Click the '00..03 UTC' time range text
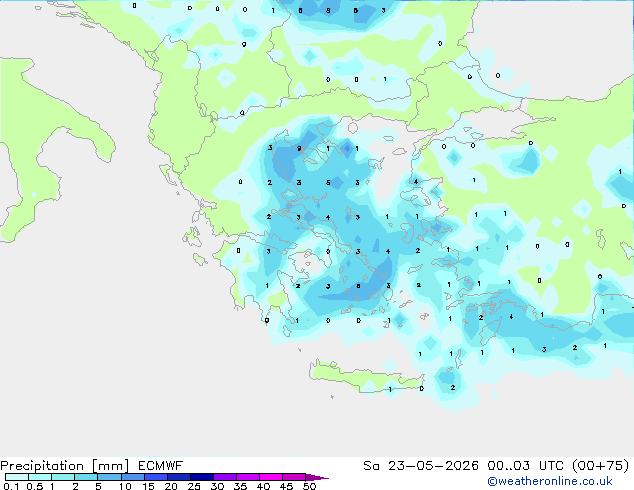Viewport: 634px width, 490px height. (525, 466)
